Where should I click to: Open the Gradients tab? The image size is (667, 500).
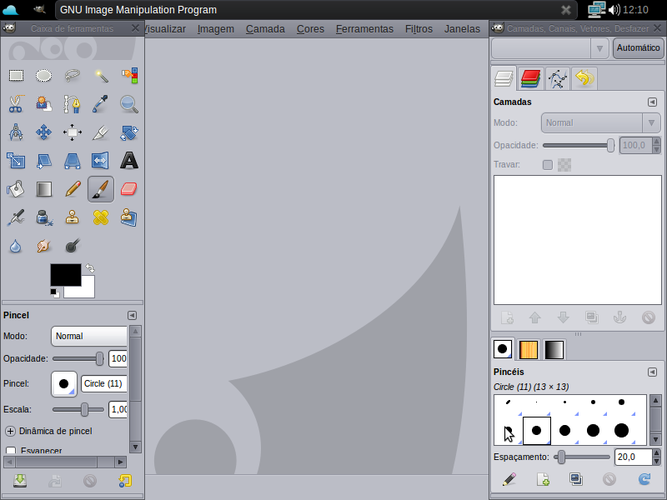click(555, 349)
